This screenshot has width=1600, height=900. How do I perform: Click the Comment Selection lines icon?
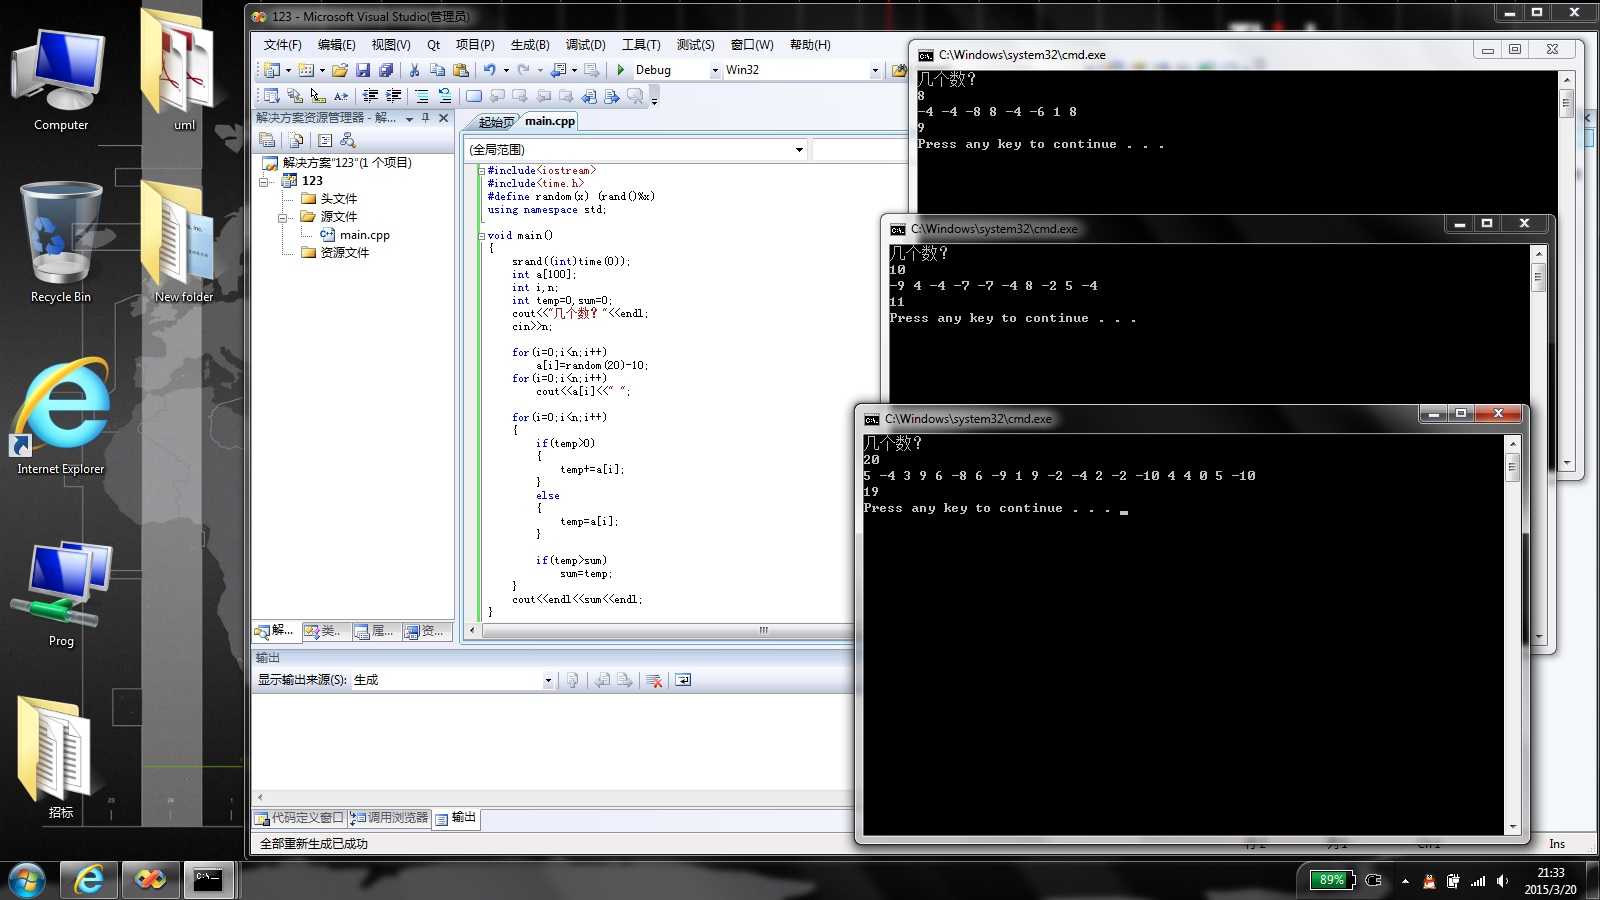(x=422, y=96)
